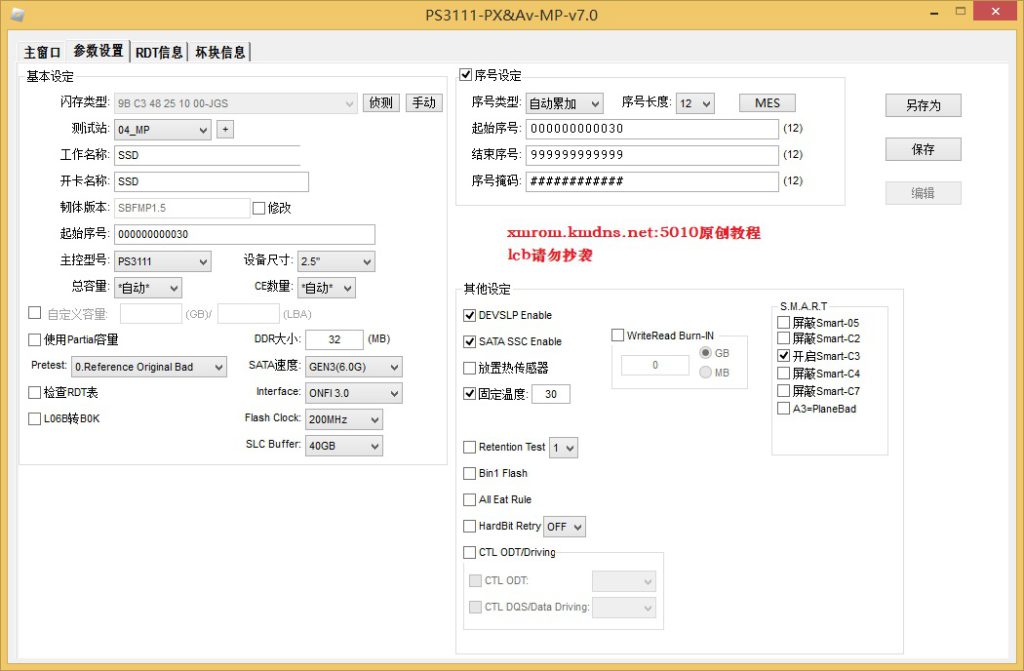Screen dimensions: 1024x671
Task: Click the 另存为 button
Action: click(922, 105)
